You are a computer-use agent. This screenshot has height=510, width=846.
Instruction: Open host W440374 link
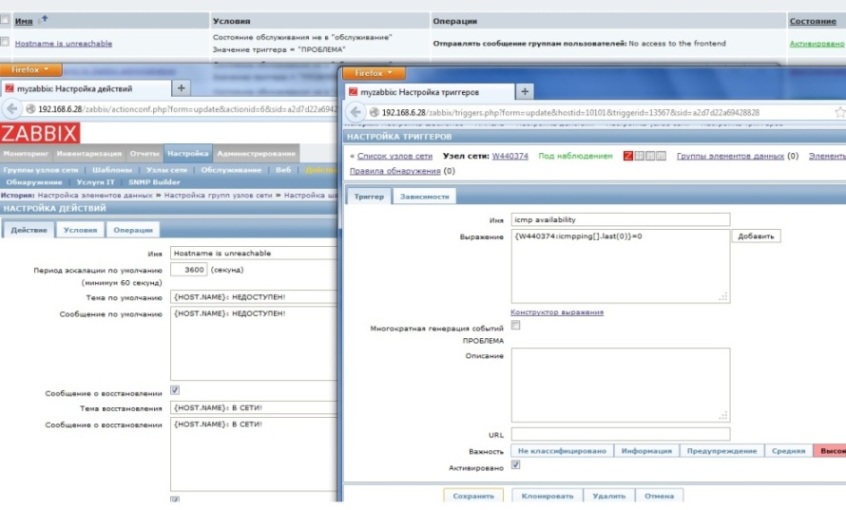(x=510, y=156)
